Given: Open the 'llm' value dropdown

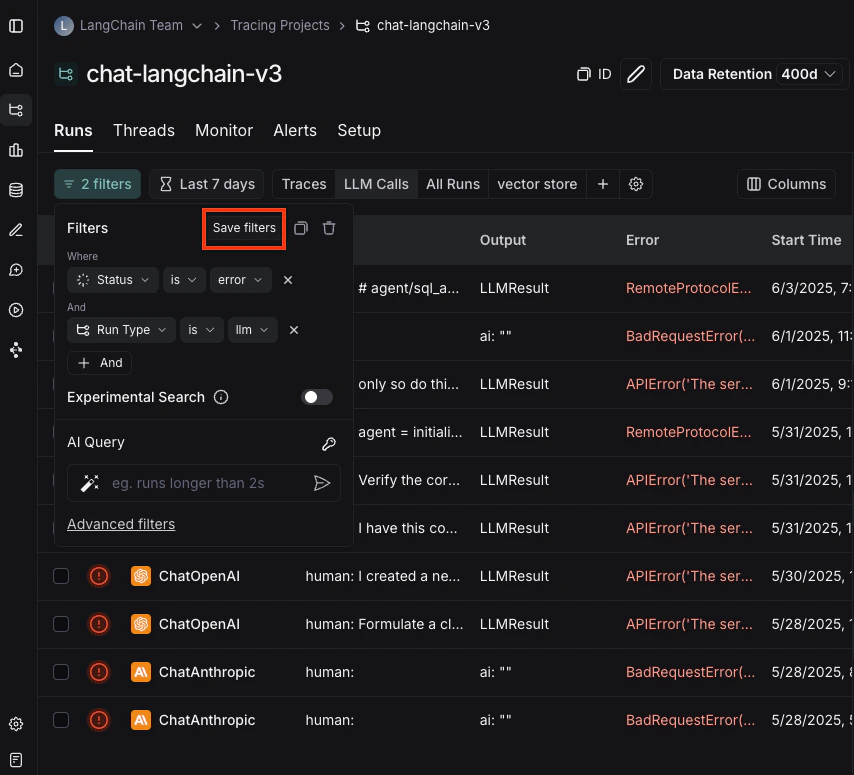Looking at the screenshot, I should 253,330.
